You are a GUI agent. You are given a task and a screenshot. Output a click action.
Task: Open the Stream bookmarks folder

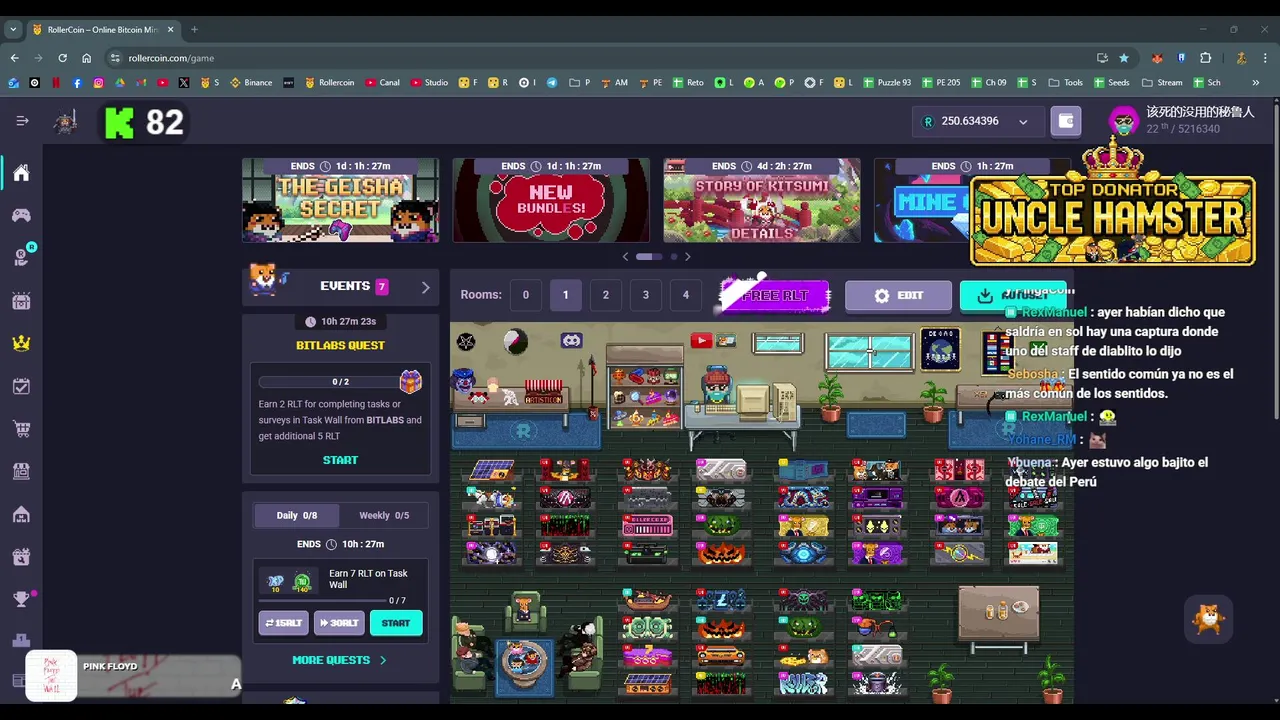click(1162, 83)
